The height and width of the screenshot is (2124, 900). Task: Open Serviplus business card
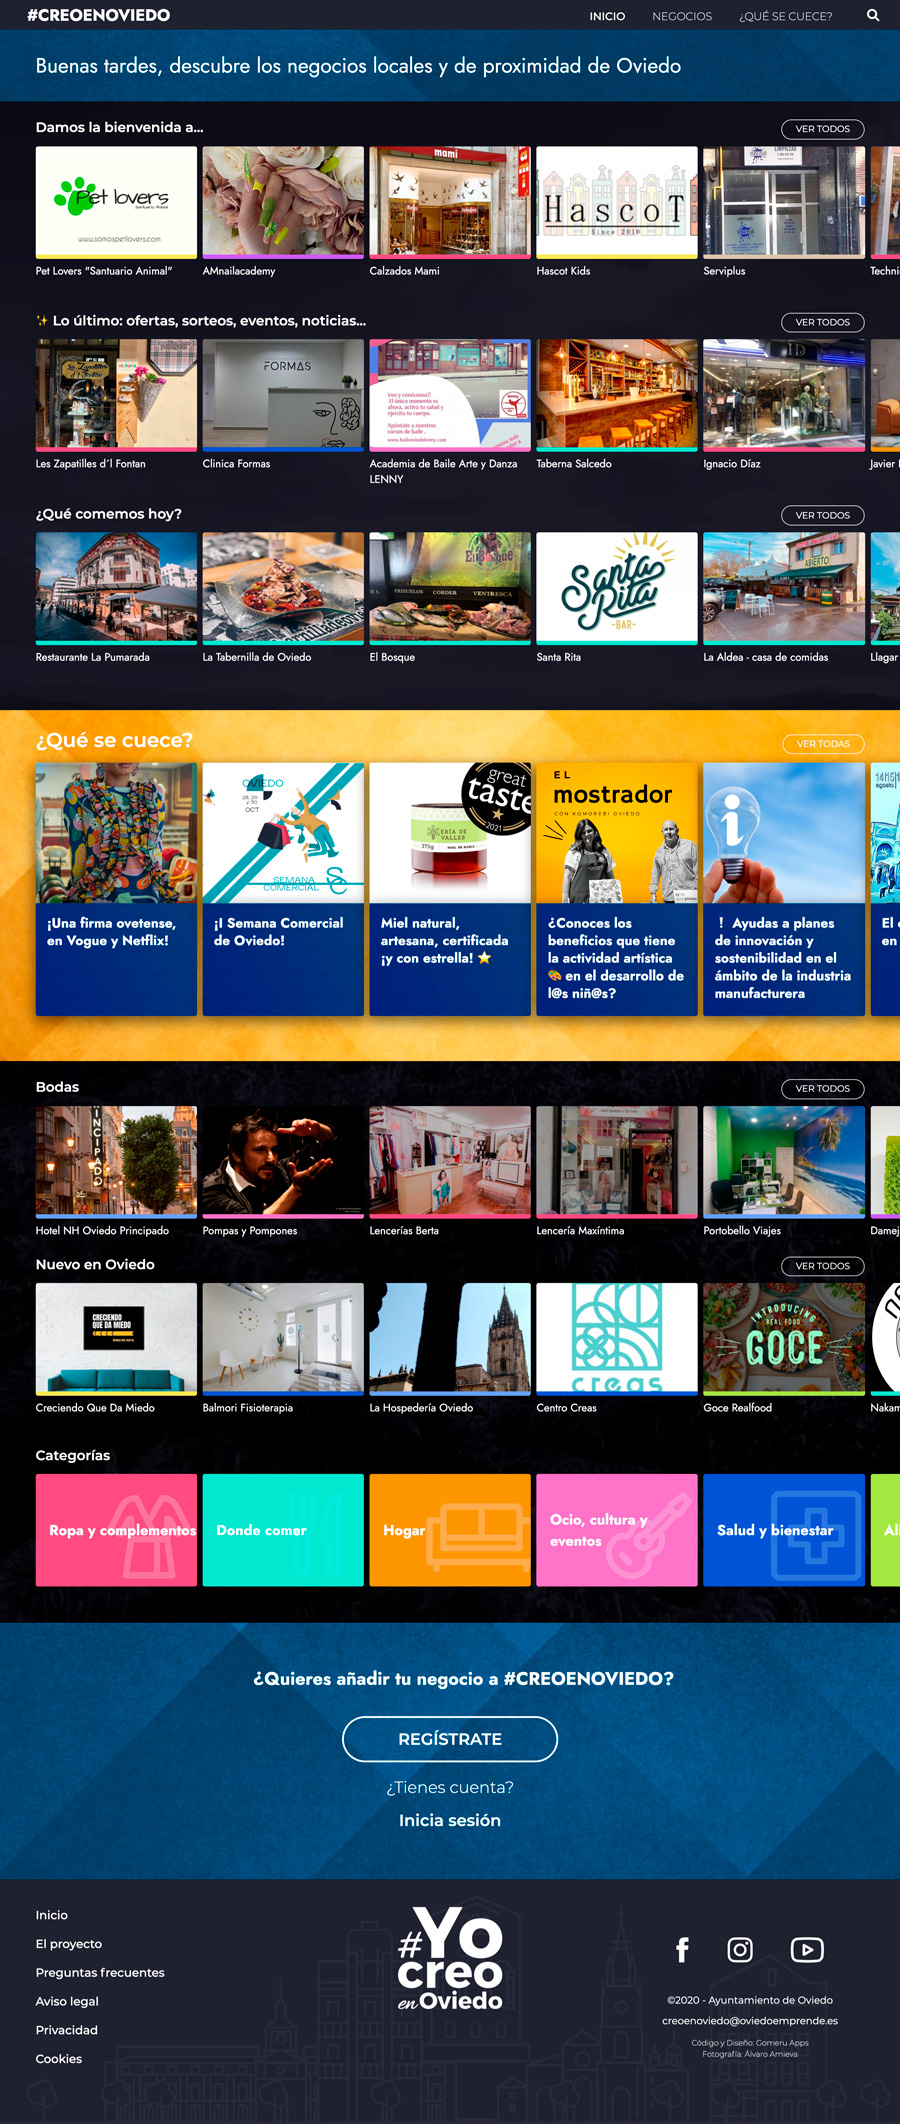pos(784,212)
